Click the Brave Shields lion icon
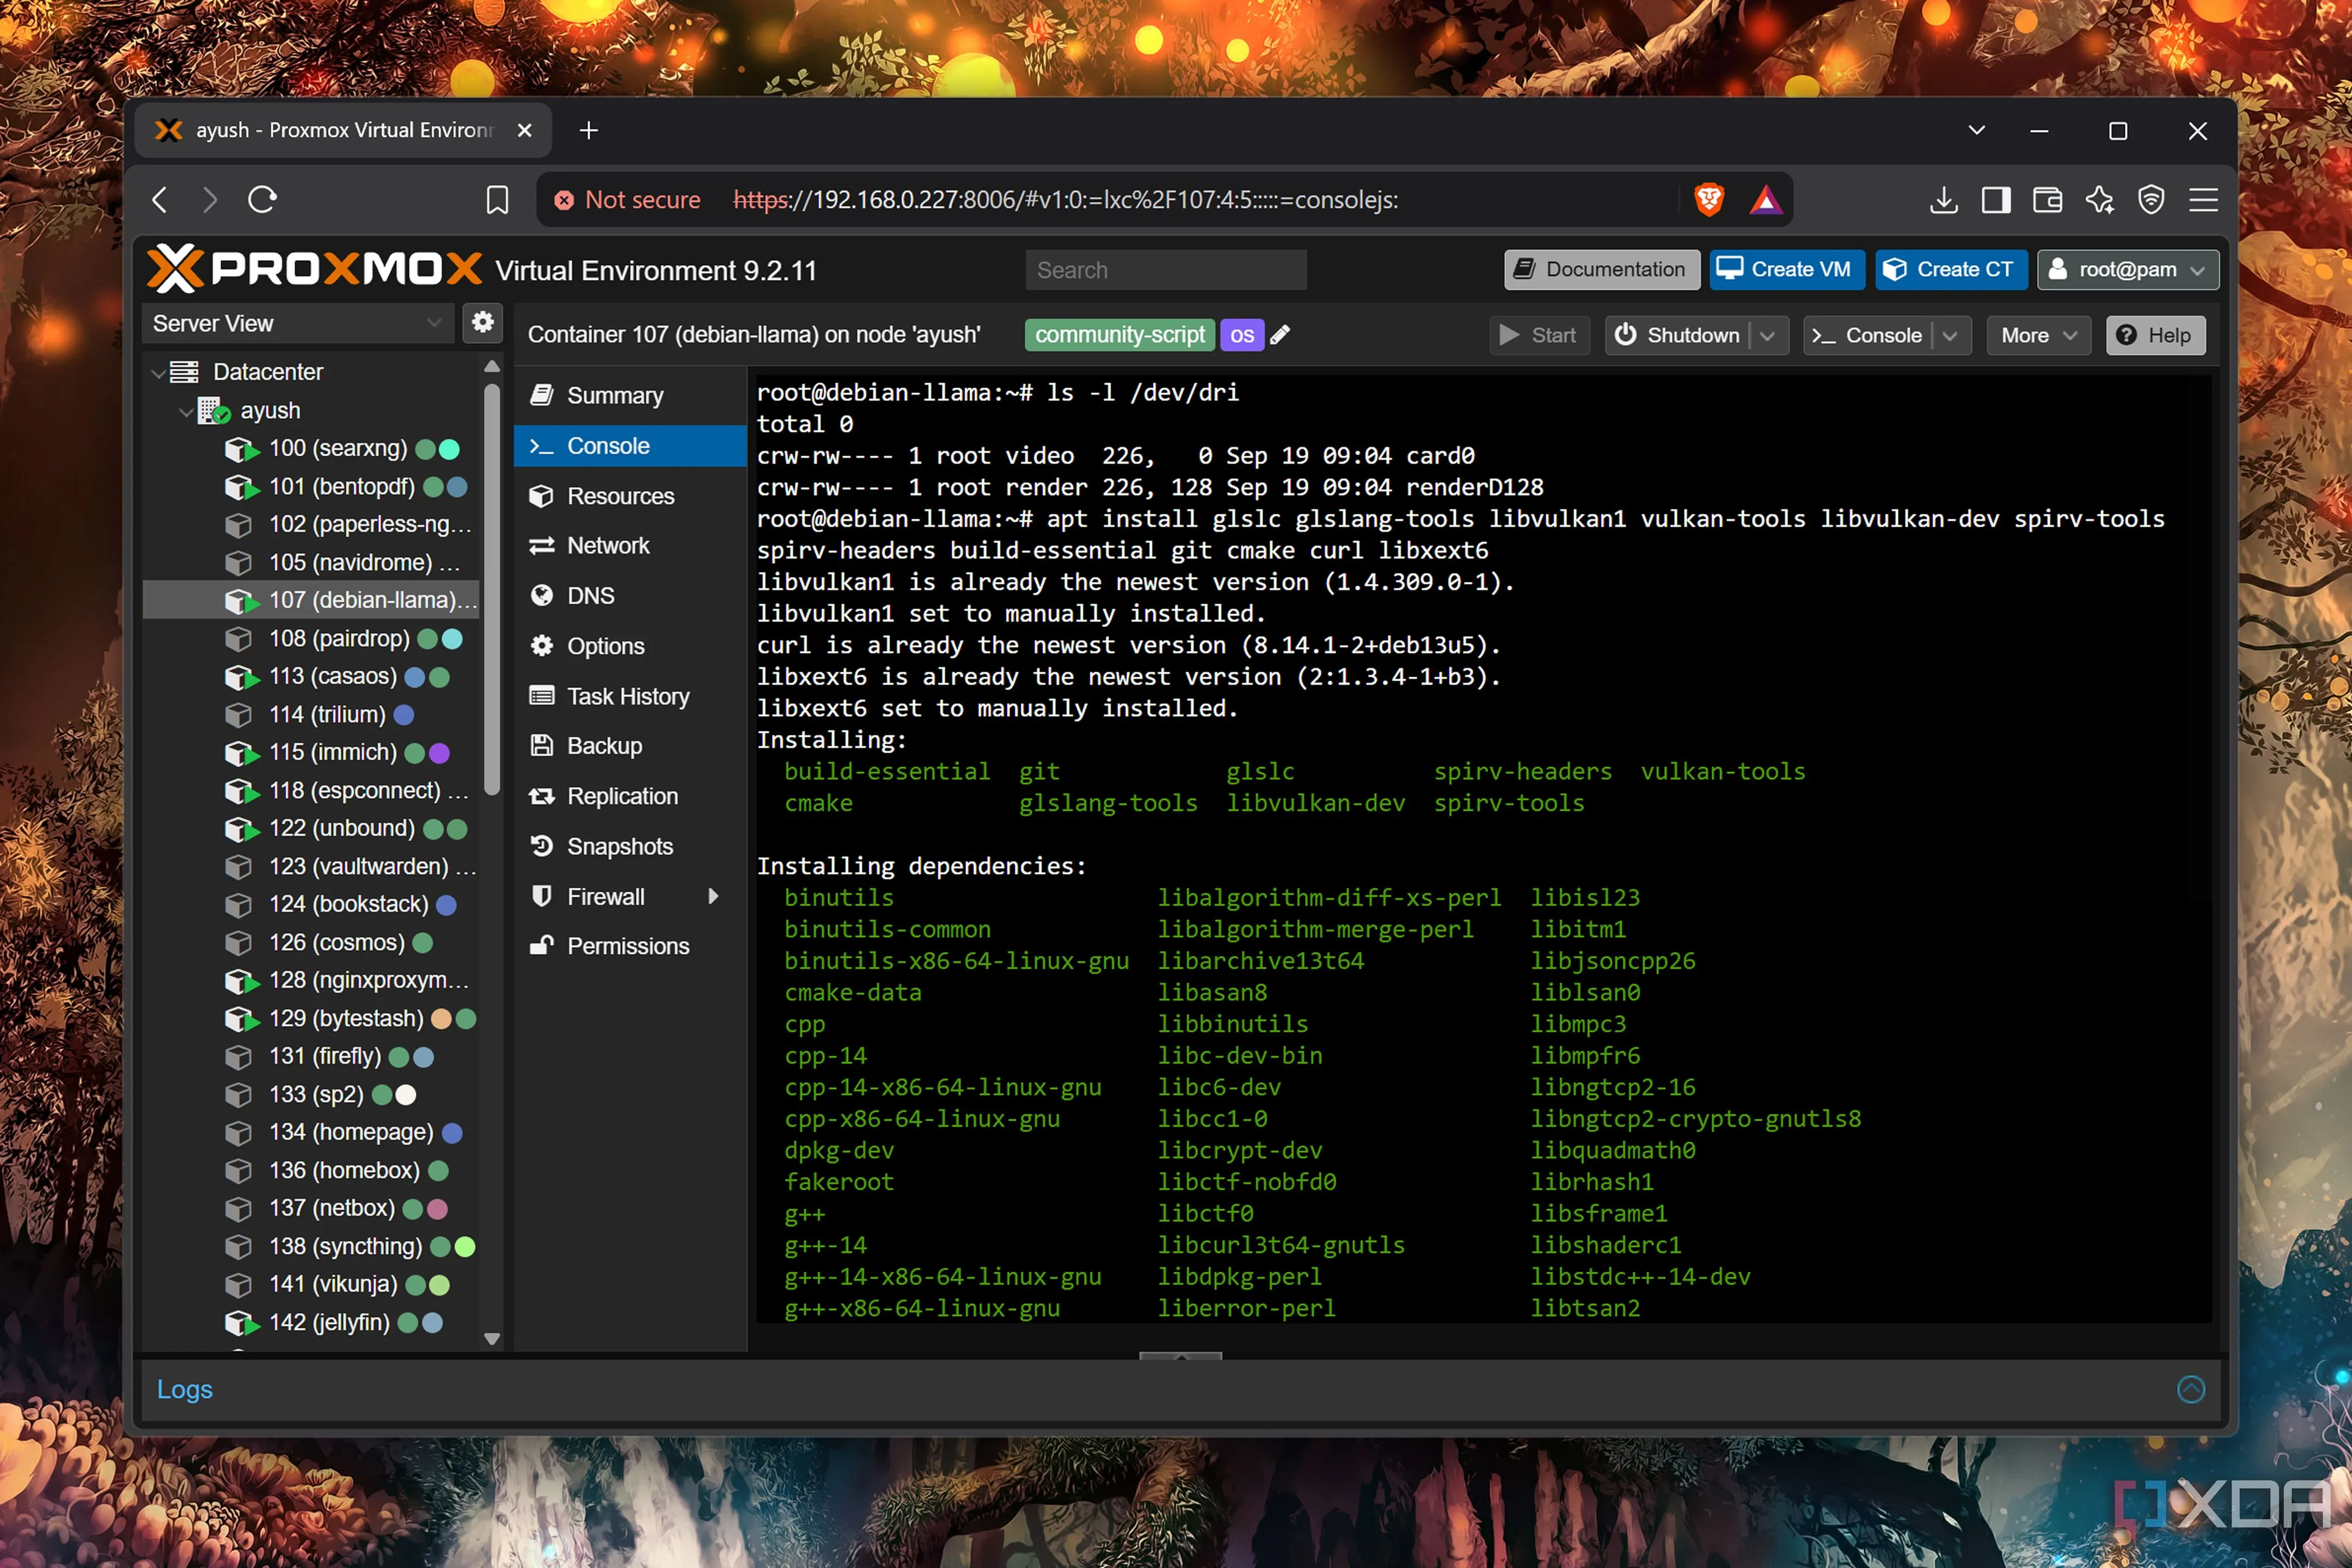This screenshot has height=1568, width=2352. pos(1709,200)
